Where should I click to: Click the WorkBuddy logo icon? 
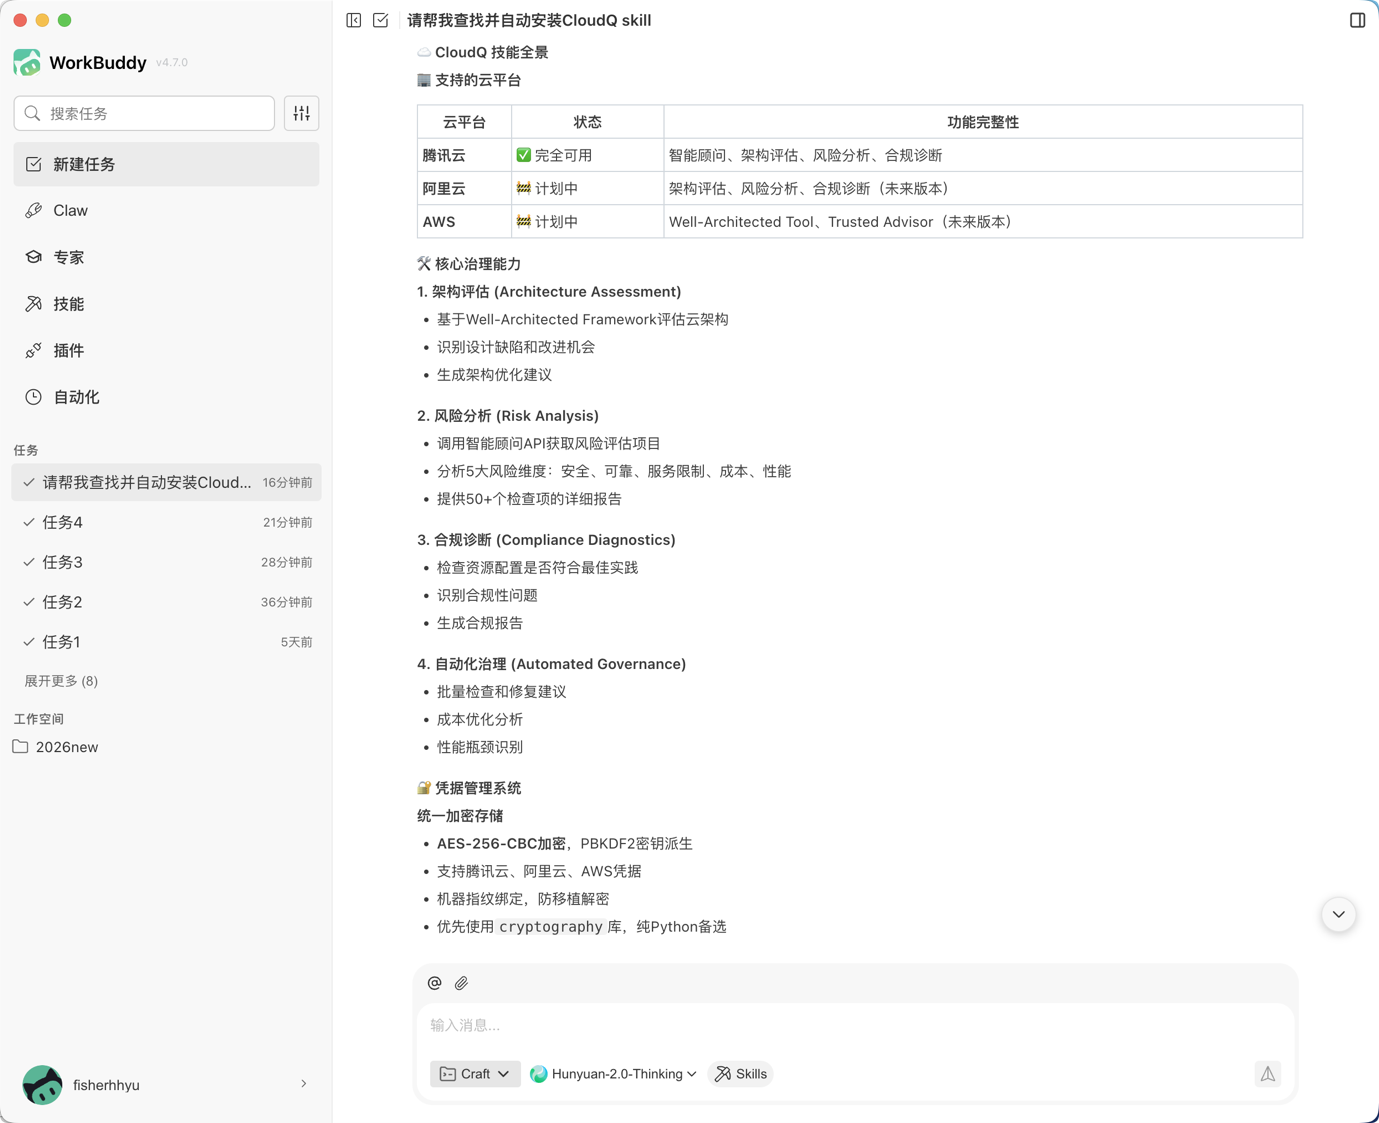pyautogui.click(x=27, y=62)
